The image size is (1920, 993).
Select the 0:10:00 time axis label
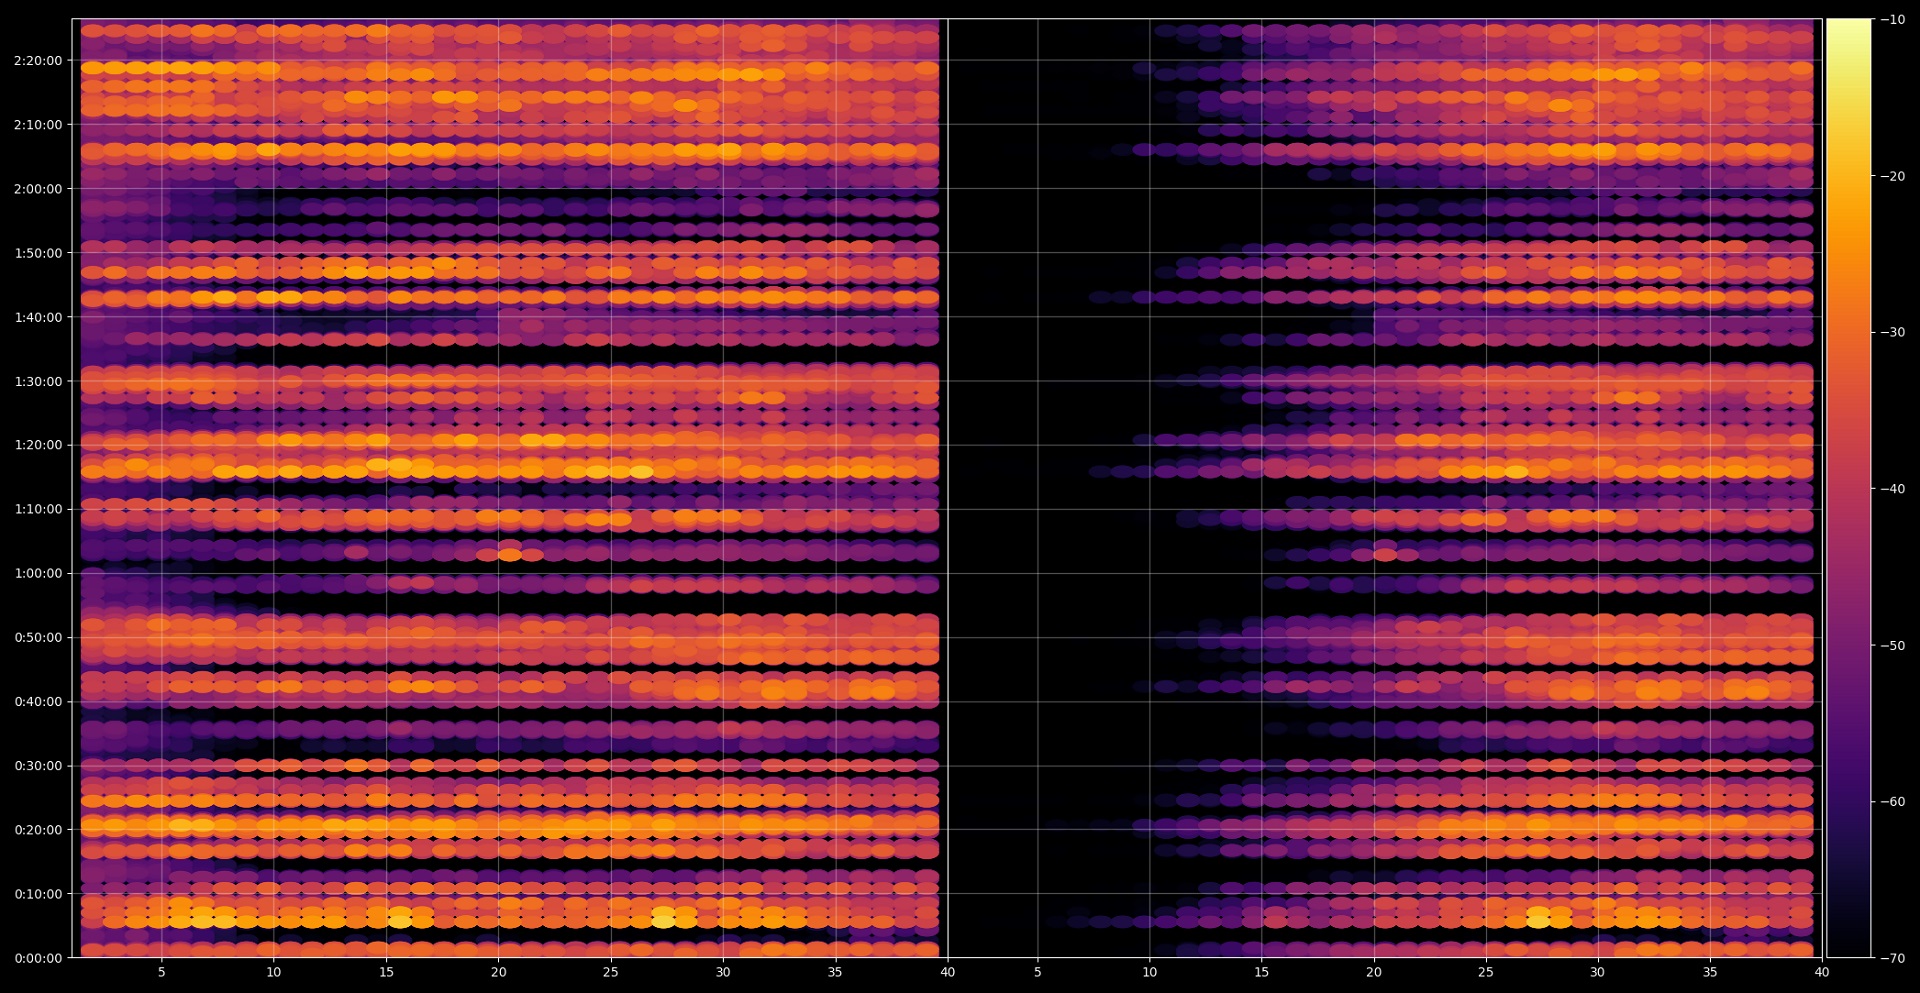(x=38, y=894)
